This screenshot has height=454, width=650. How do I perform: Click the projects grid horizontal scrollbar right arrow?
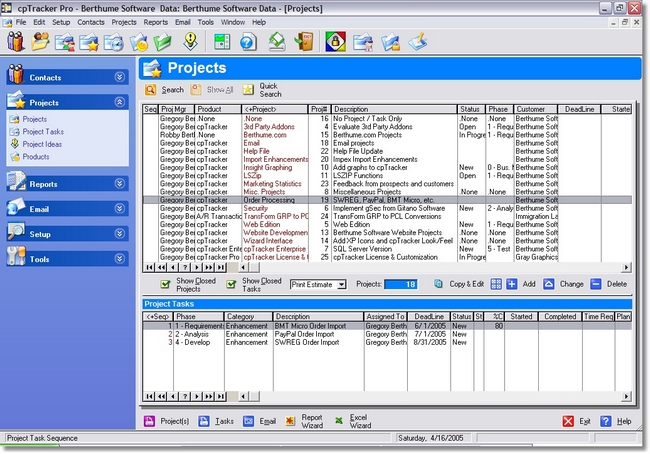coord(626,267)
